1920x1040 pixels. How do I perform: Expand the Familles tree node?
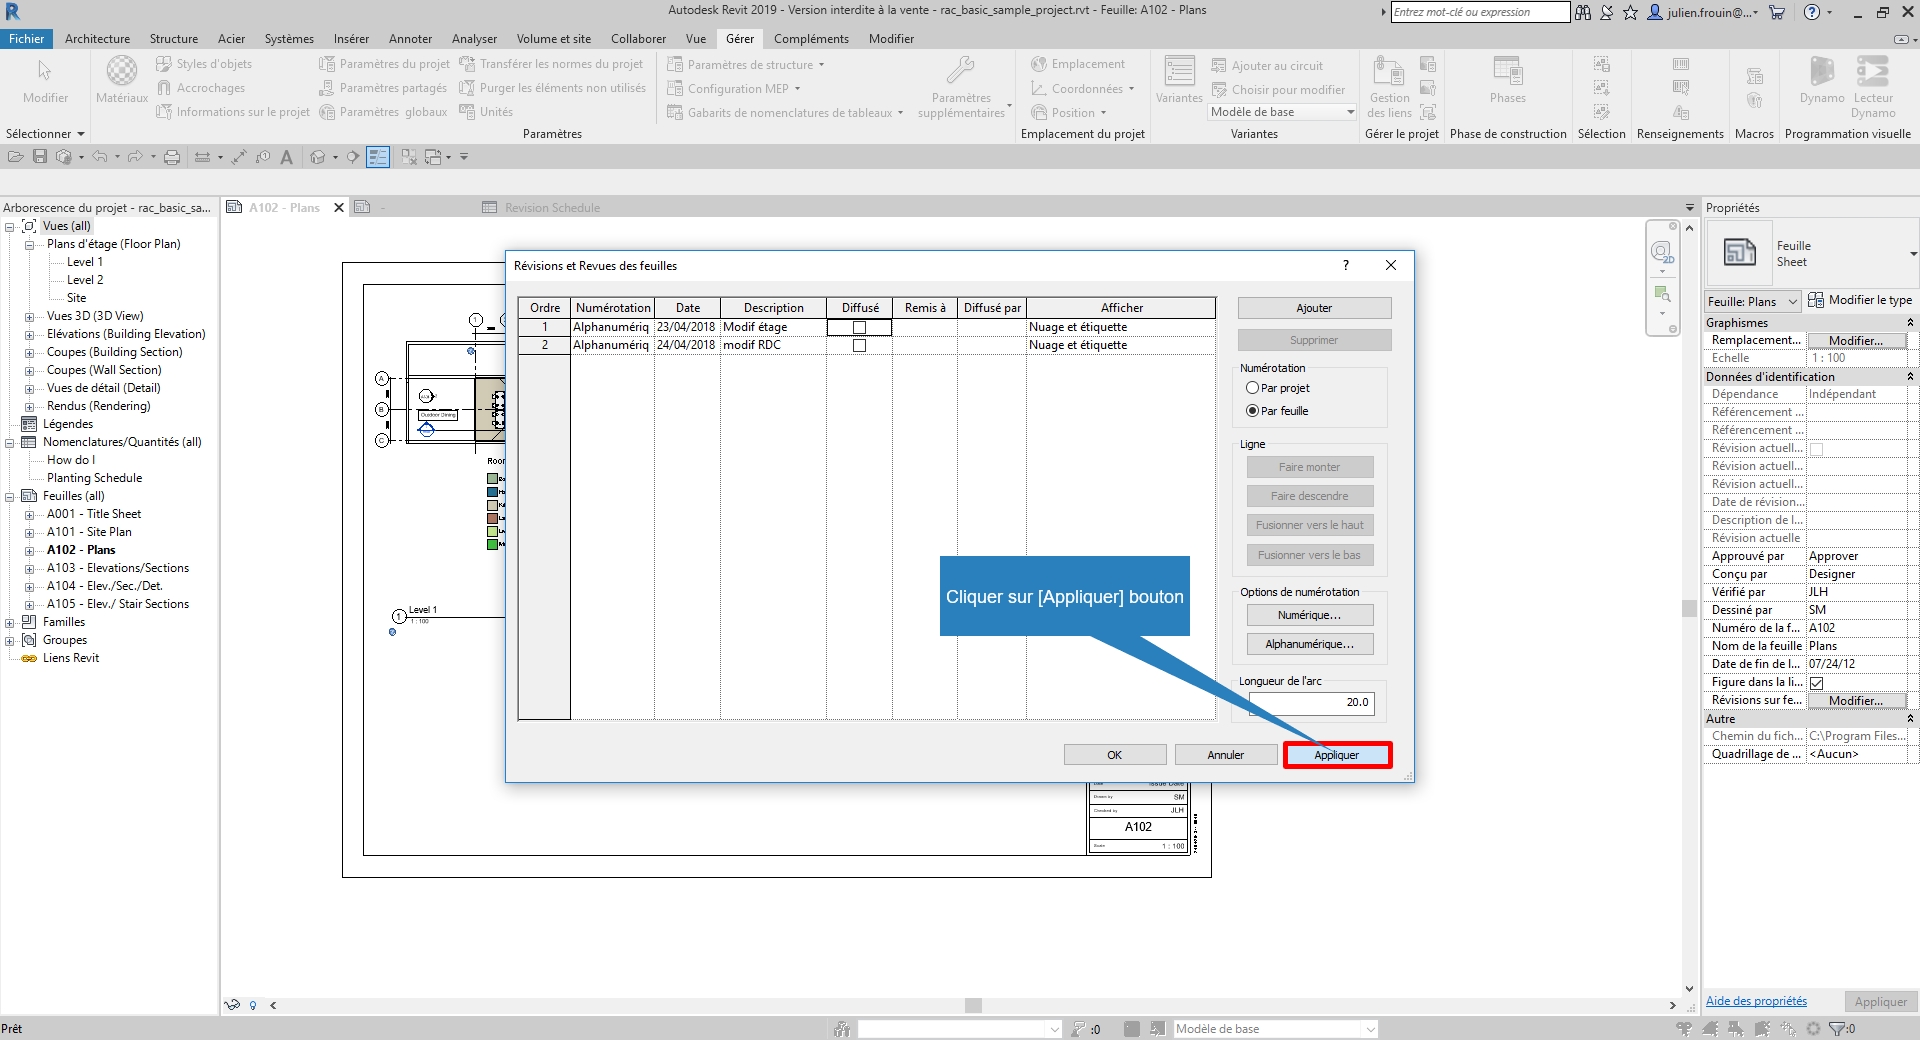(10, 622)
